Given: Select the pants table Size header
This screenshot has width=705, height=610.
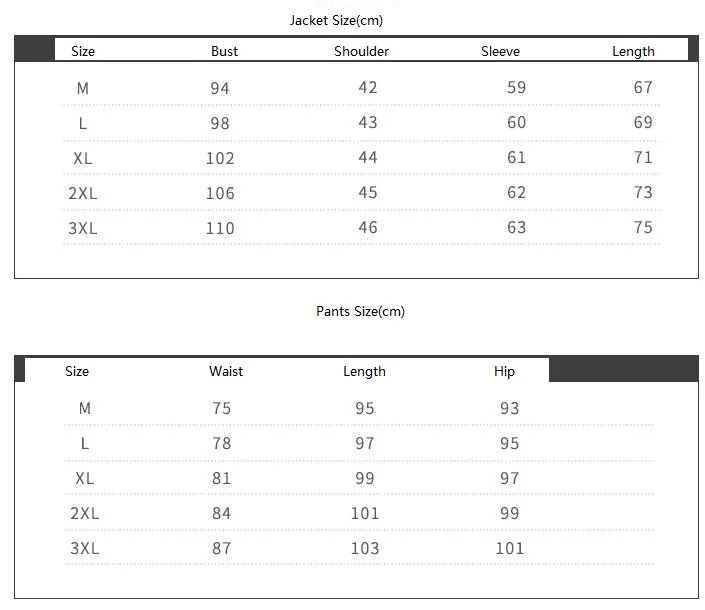Looking at the screenshot, I should tap(77, 371).
